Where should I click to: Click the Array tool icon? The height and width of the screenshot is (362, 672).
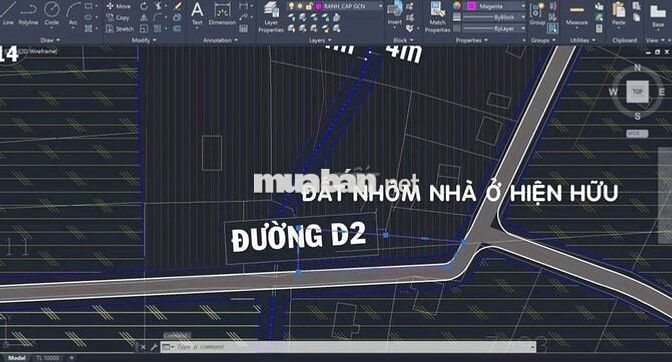coord(158,29)
